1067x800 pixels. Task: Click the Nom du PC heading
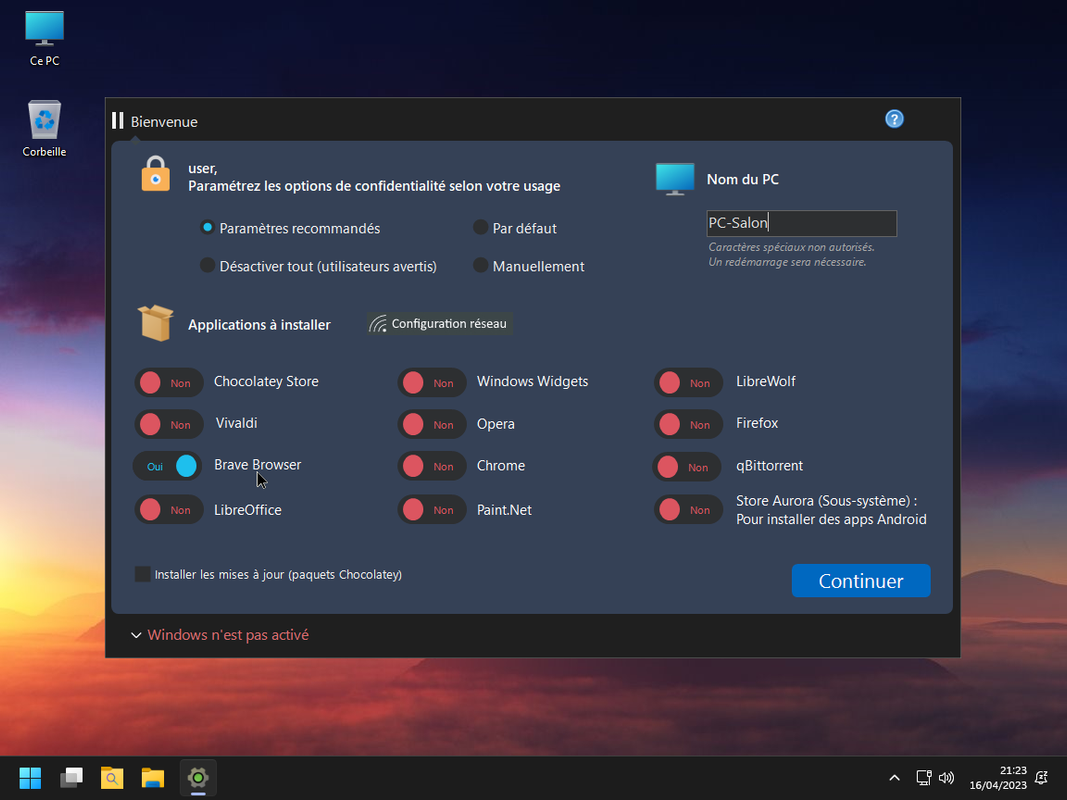pyautogui.click(x=742, y=180)
